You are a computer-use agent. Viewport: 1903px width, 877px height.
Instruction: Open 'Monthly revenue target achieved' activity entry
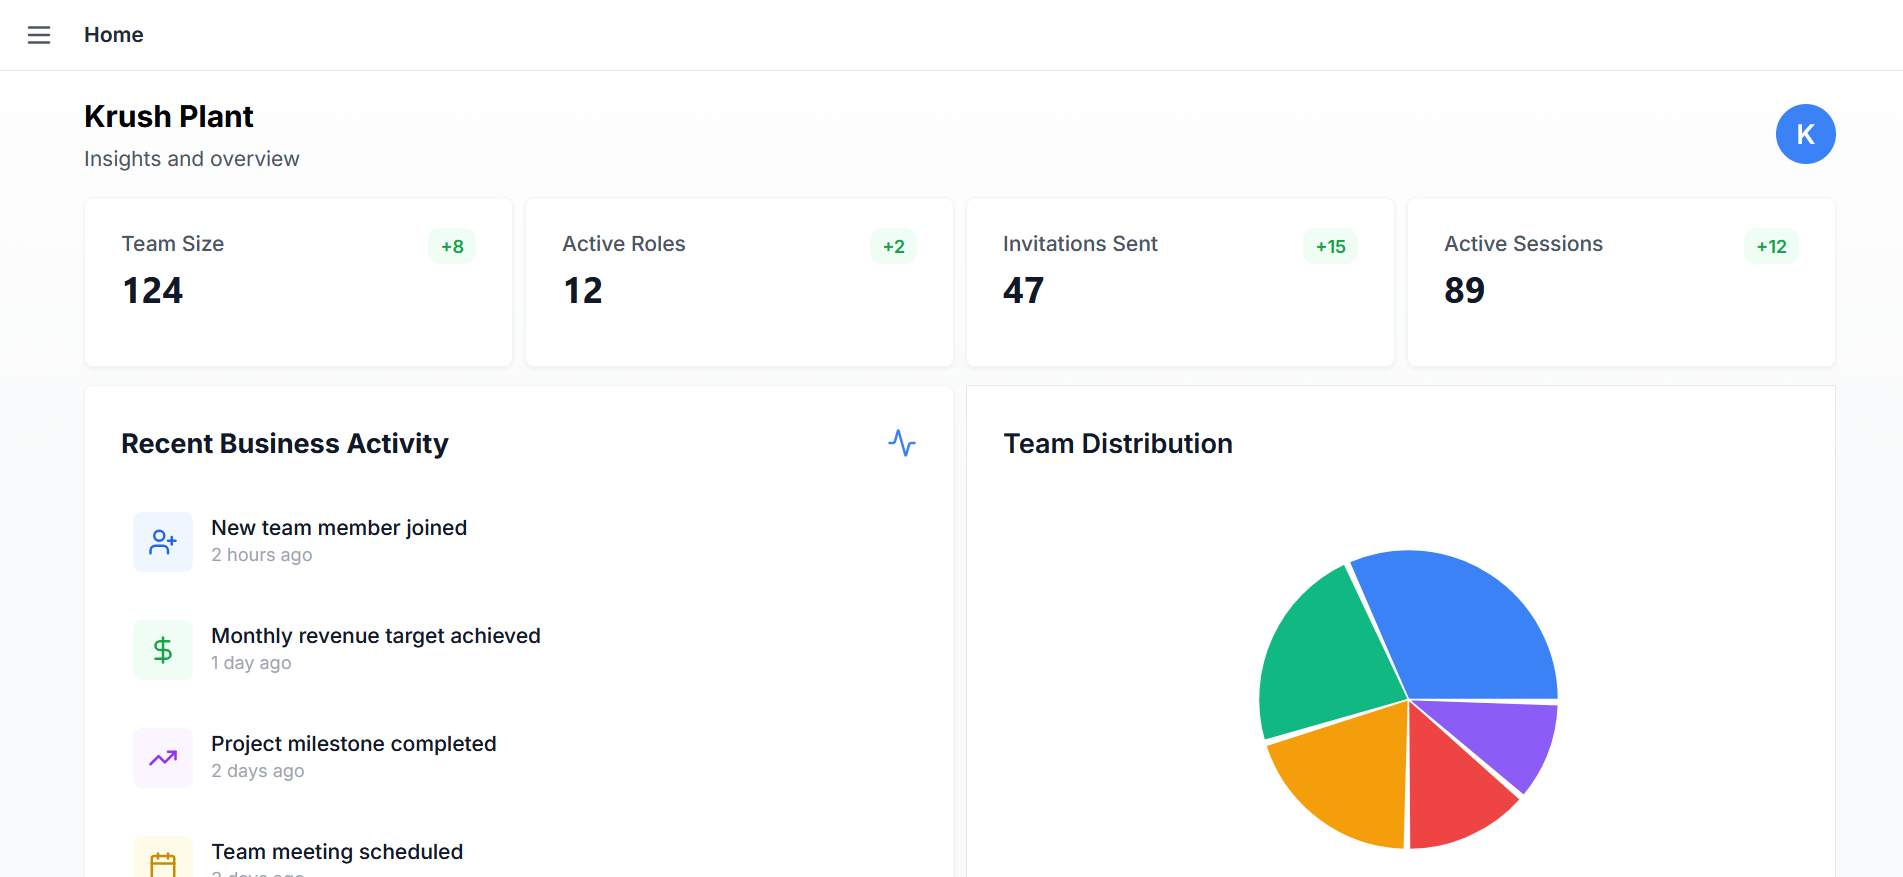click(x=376, y=636)
